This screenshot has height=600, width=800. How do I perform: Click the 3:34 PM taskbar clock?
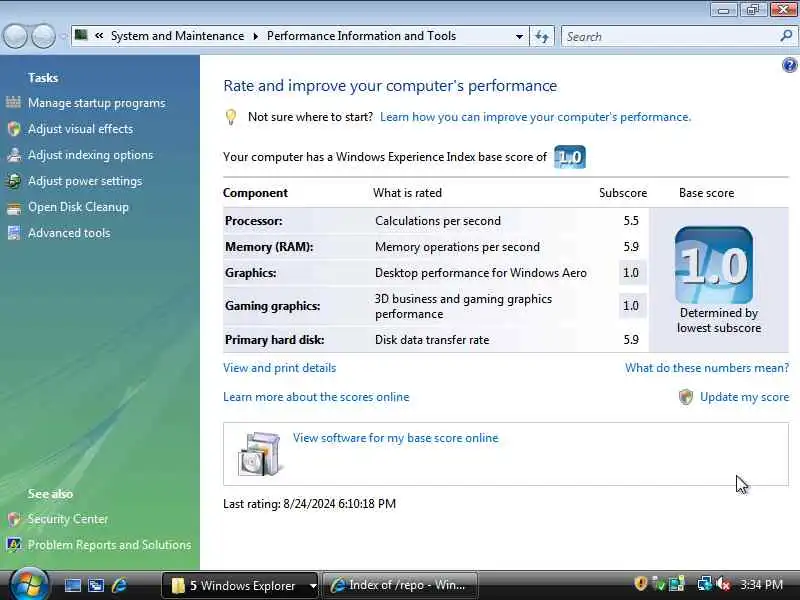[761, 585]
